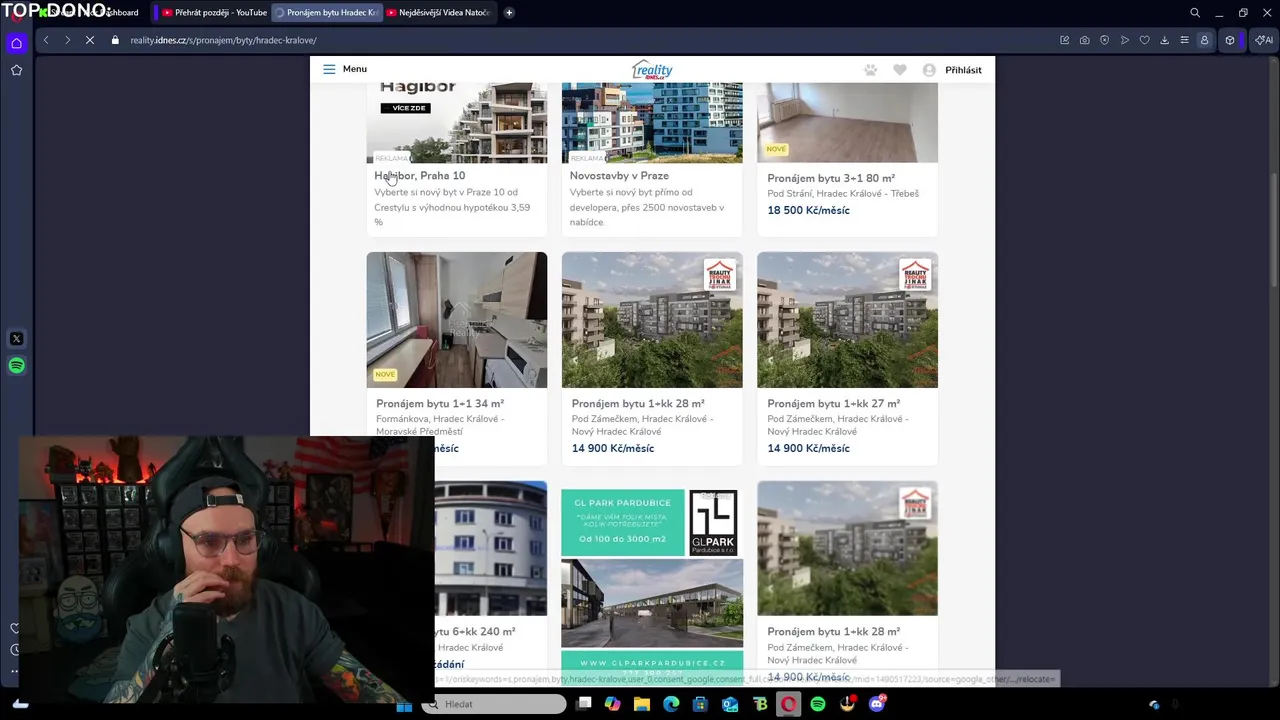Open listing Pronájem bytu 1+1 34 m²
The width and height of the screenshot is (1280, 720).
point(440,404)
